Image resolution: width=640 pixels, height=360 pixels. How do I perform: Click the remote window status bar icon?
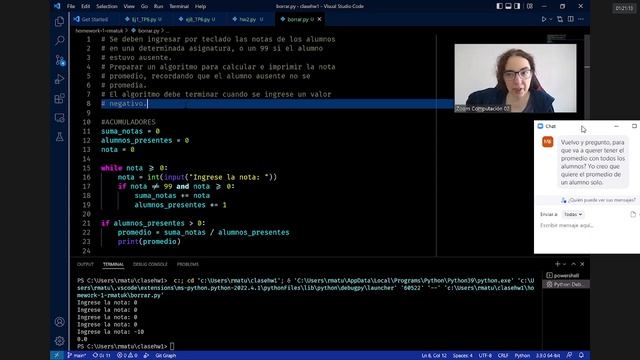pos(56,356)
